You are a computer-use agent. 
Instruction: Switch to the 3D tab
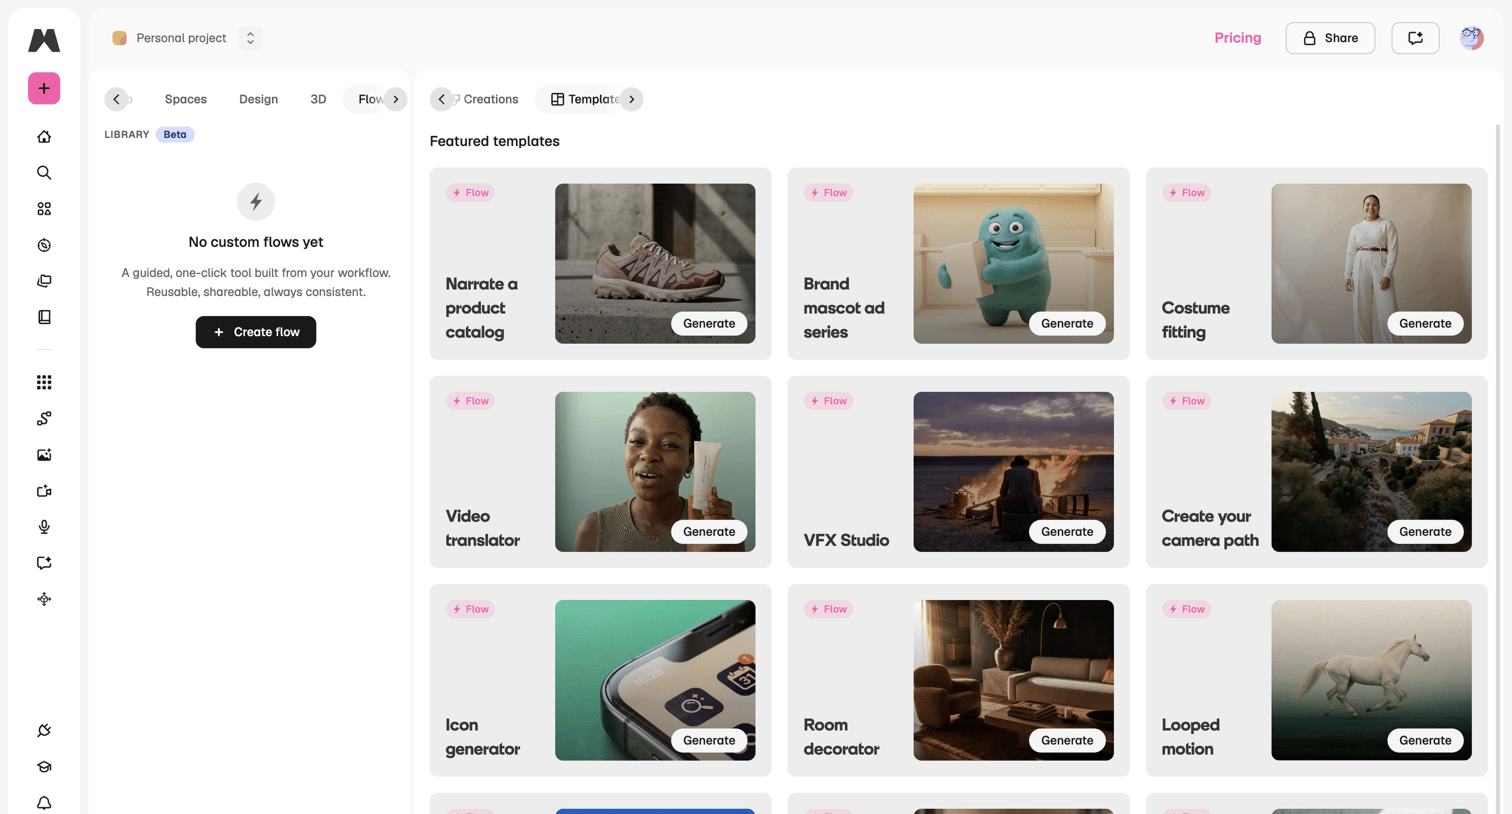click(318, 99)
